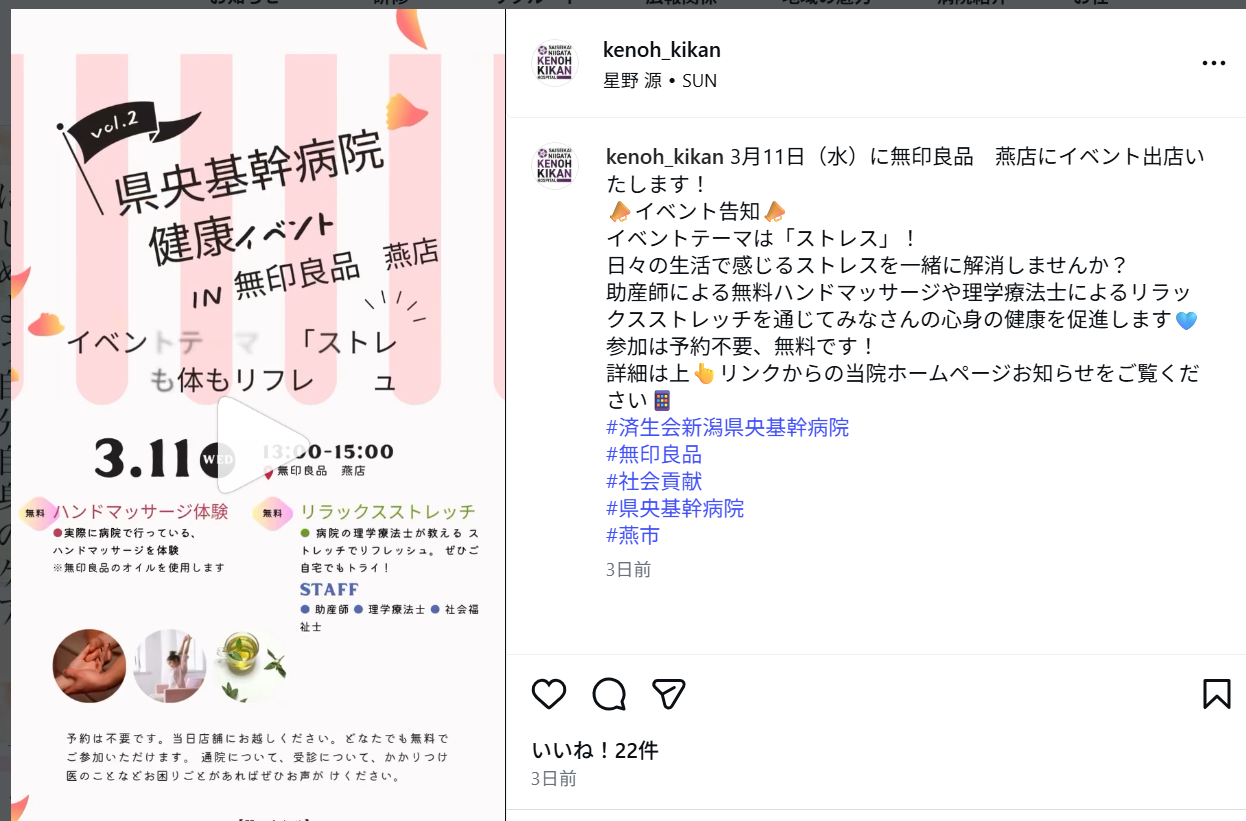Screen dimensions: 1246x821
Task: Open the three-dot more options menu
Action: (x=1213, y=63)
